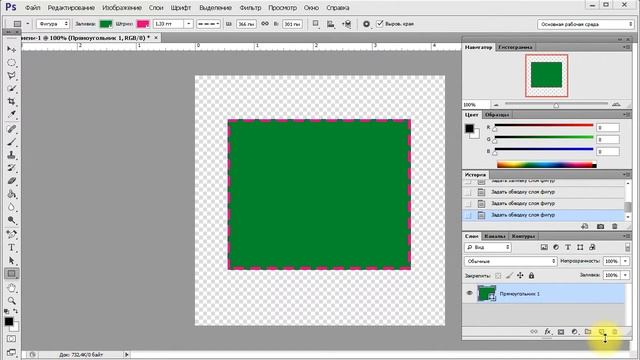Select the Rectangle shape tool
This screenshot has height=360, width=640.
click(11, 273)
